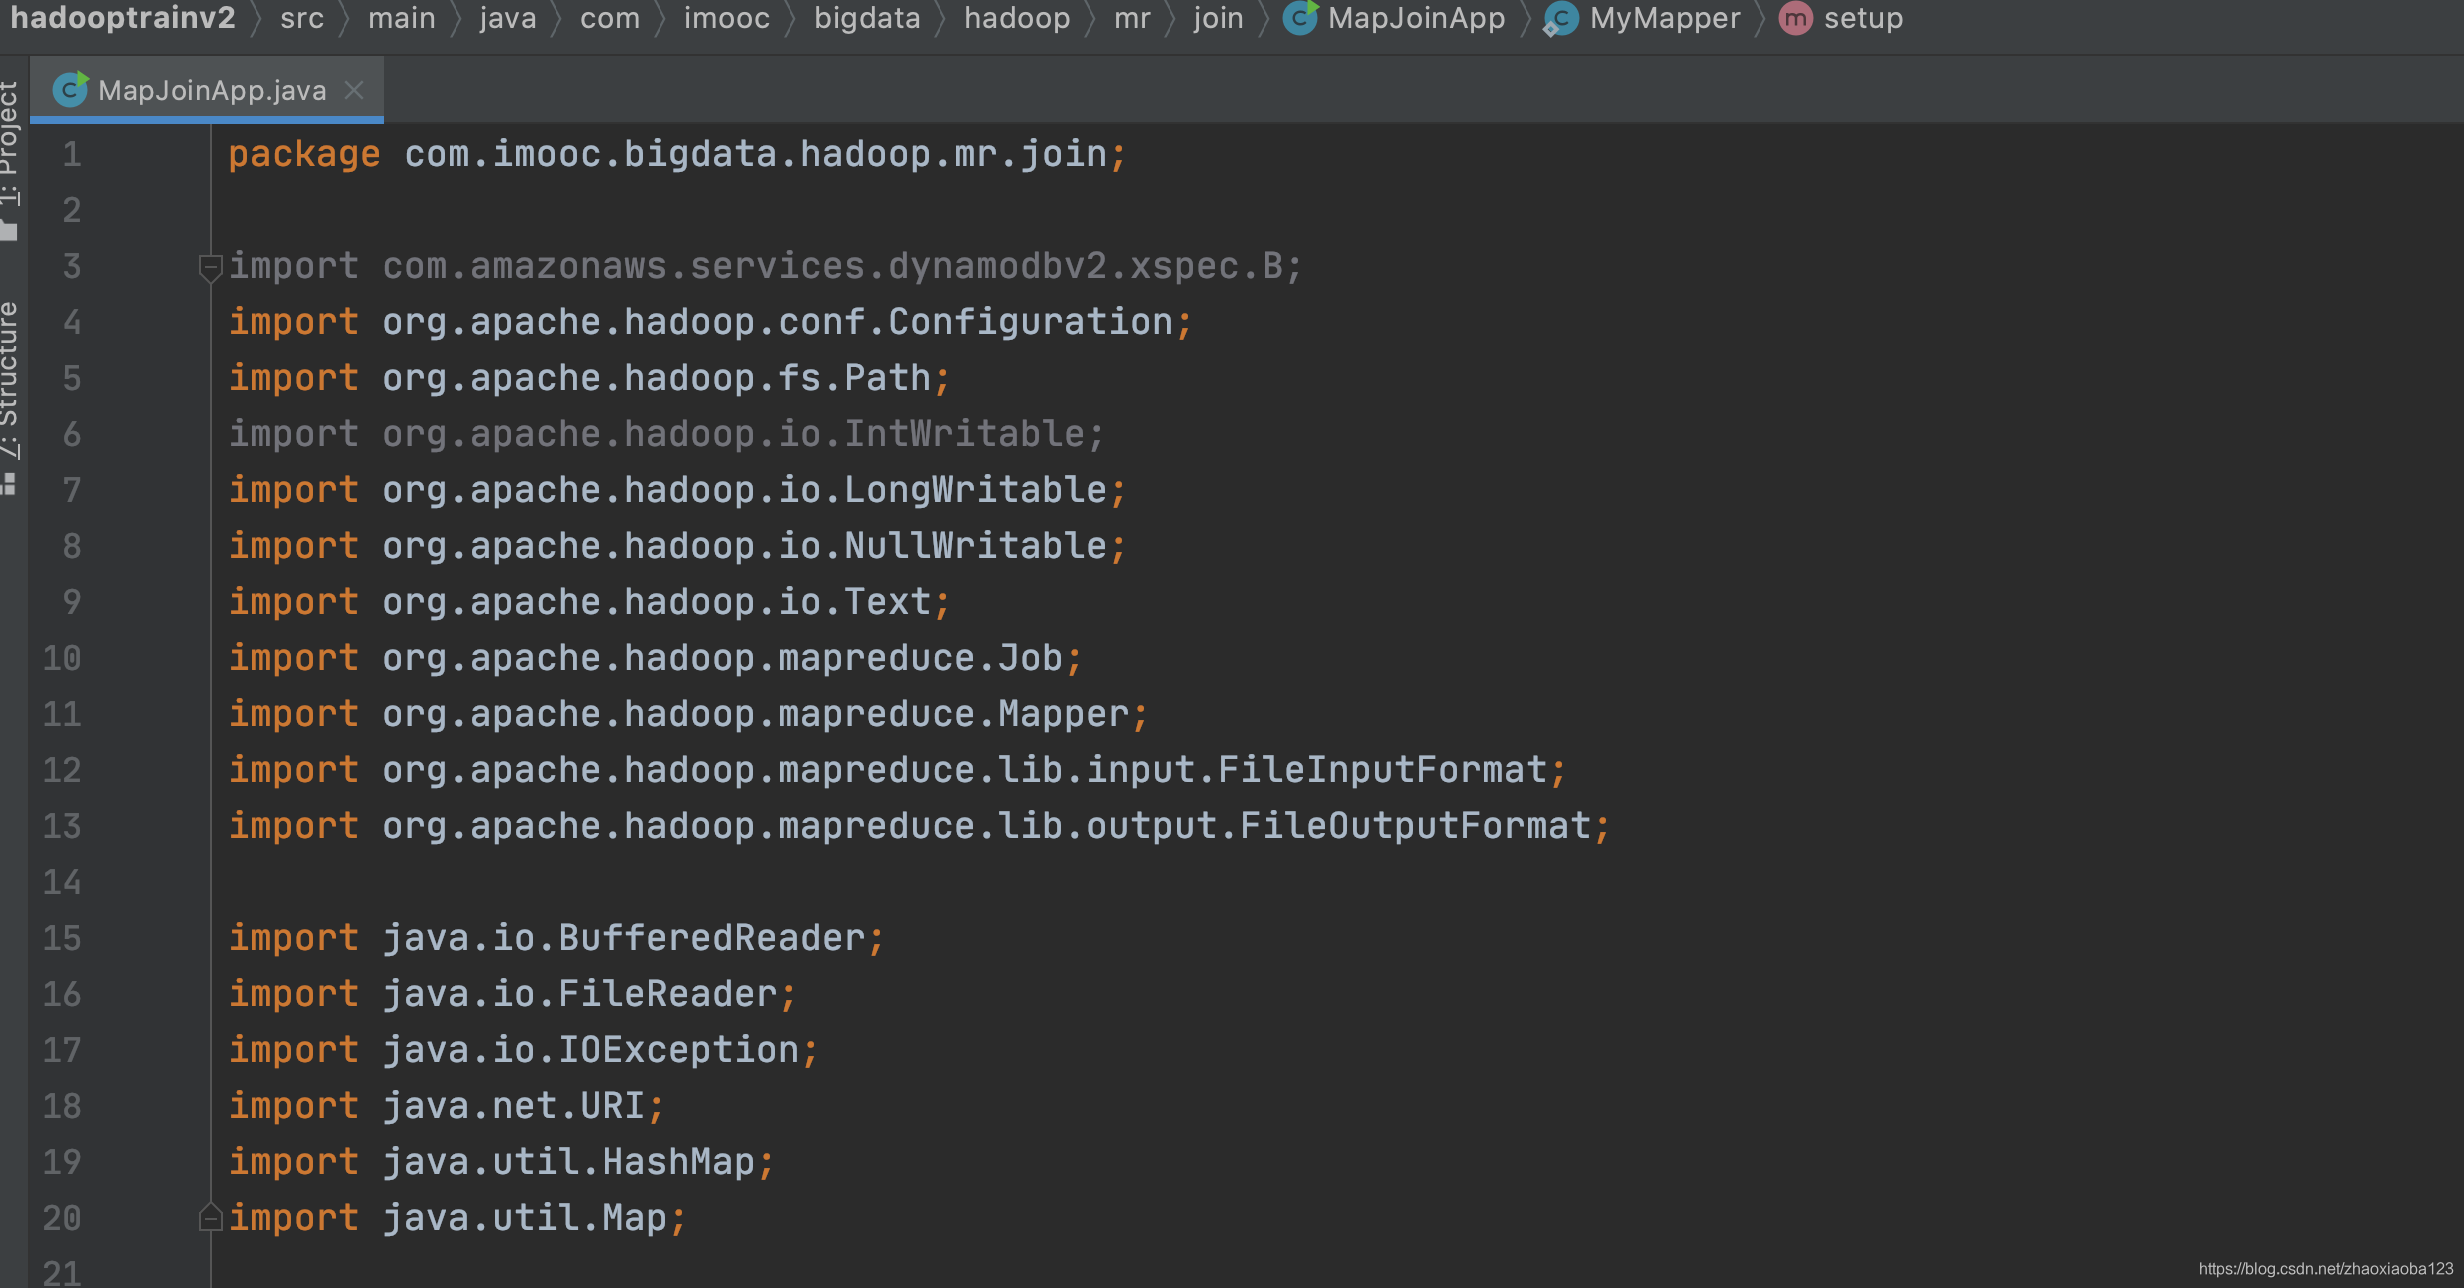Click the Java class icon on MapJoinApp.java tab

pyautogui.click(x=71, y=90)
